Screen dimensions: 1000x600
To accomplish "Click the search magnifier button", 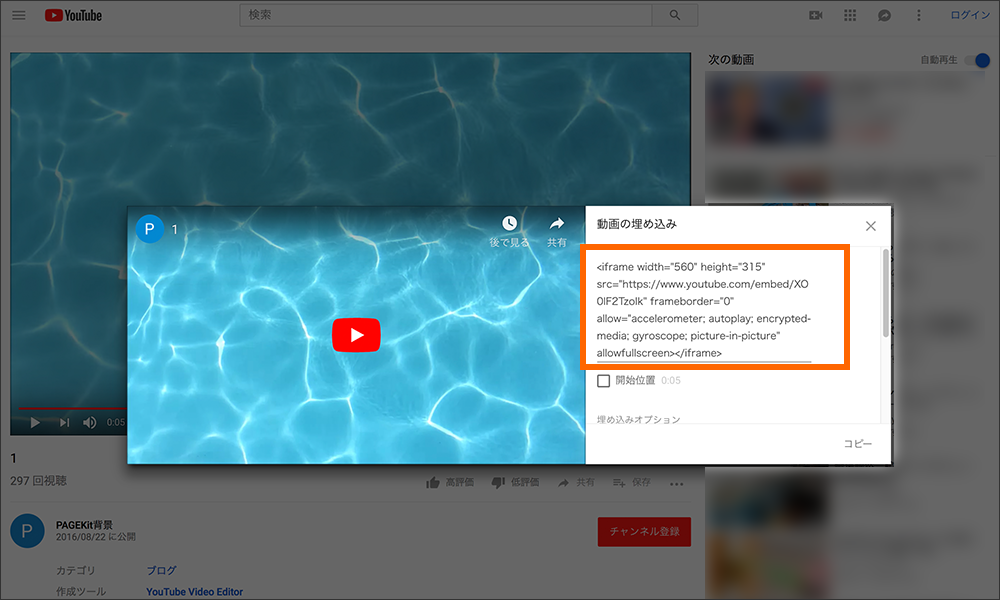I will (x=675, y=15).
